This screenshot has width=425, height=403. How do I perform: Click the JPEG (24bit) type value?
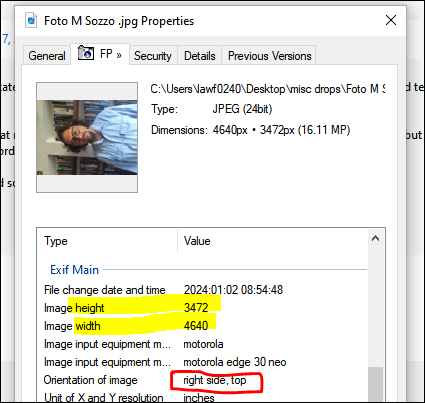242,109
